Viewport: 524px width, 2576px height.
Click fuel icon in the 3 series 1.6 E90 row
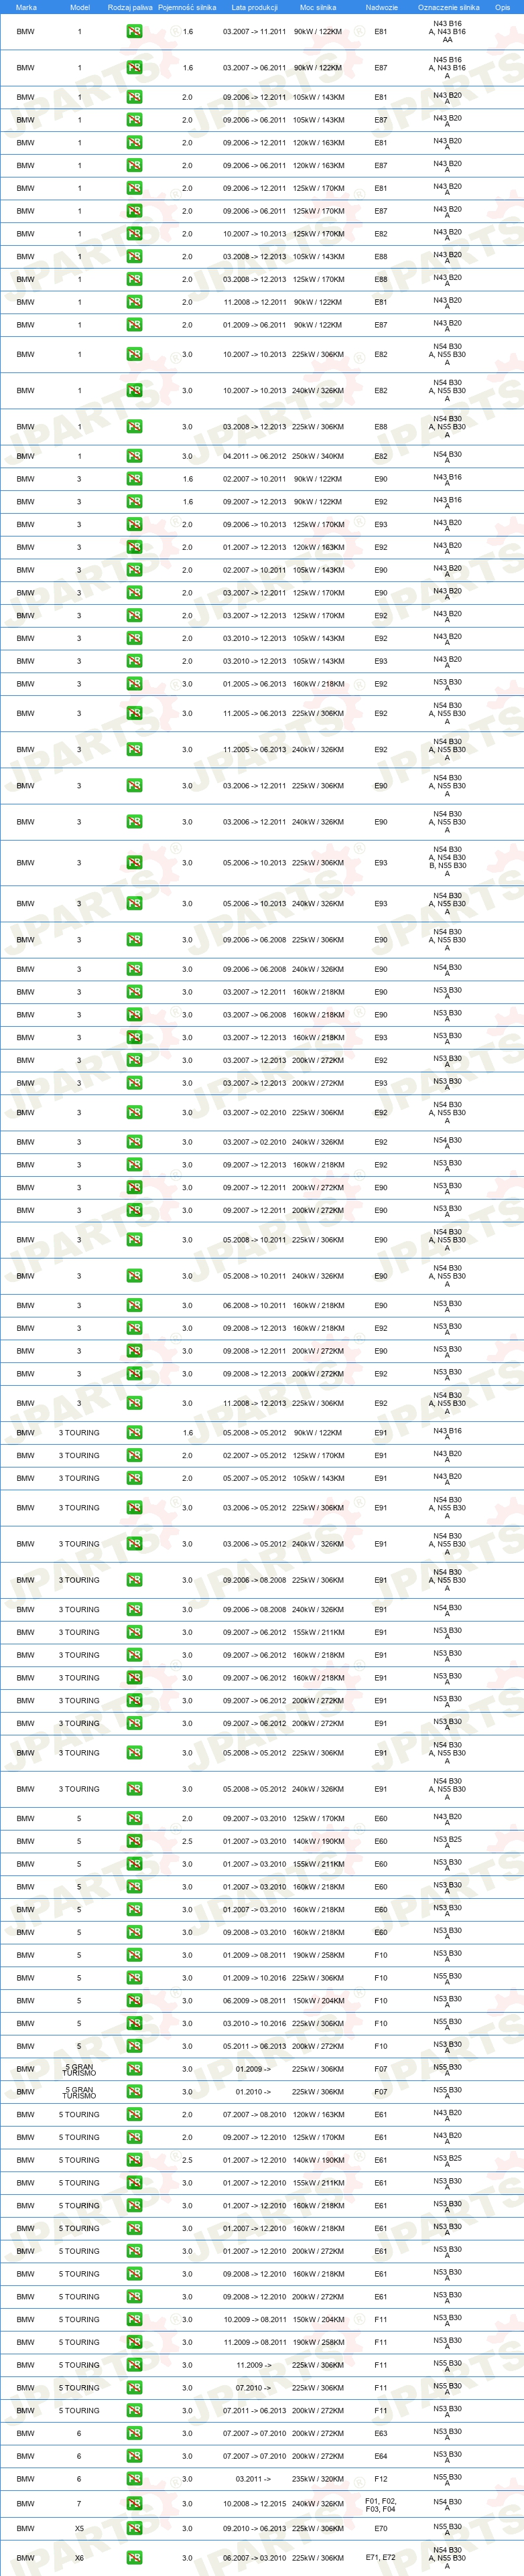pyautogui.click(x=134, y=479)
